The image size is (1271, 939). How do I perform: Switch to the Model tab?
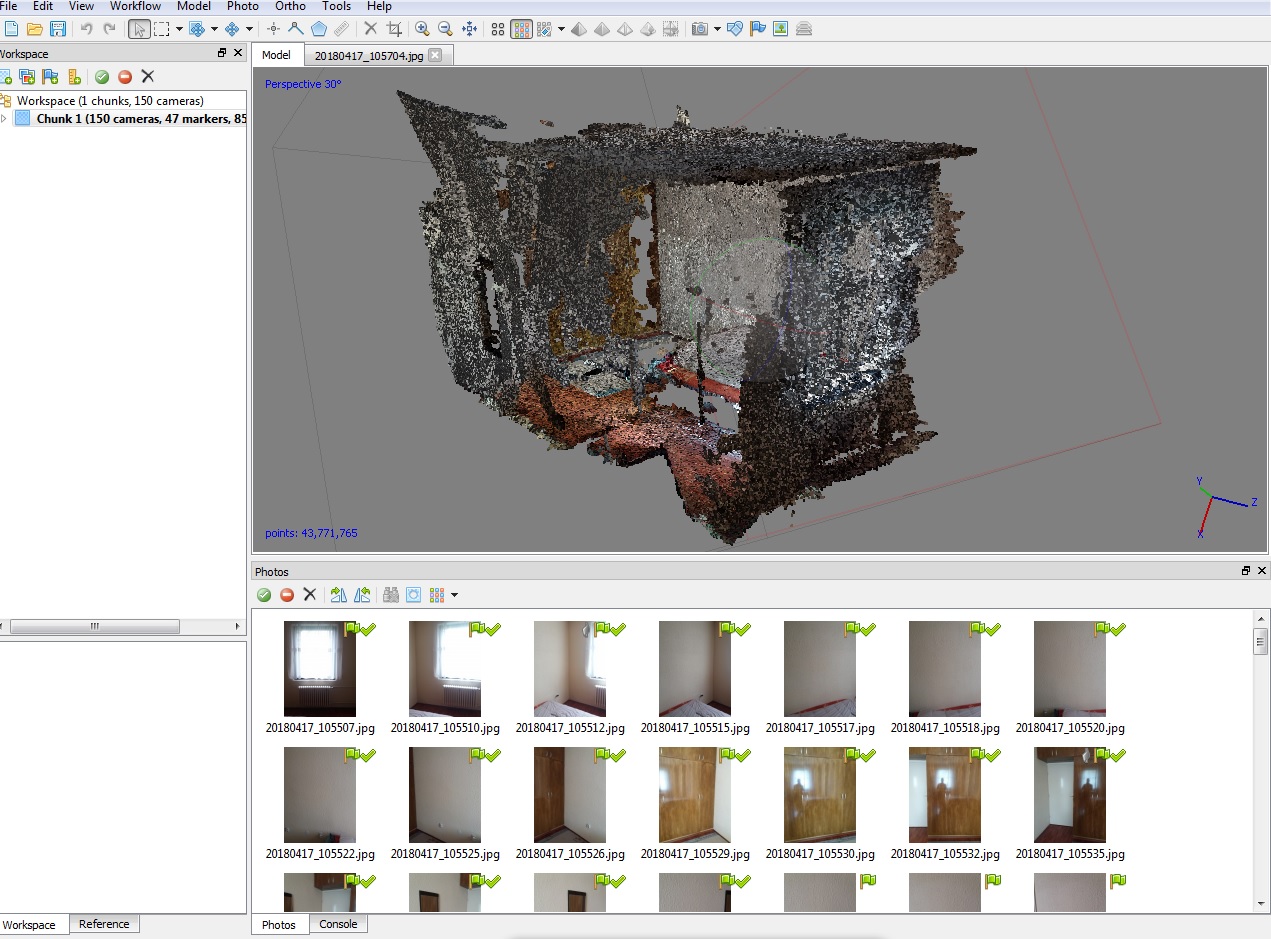pos(276,55)
